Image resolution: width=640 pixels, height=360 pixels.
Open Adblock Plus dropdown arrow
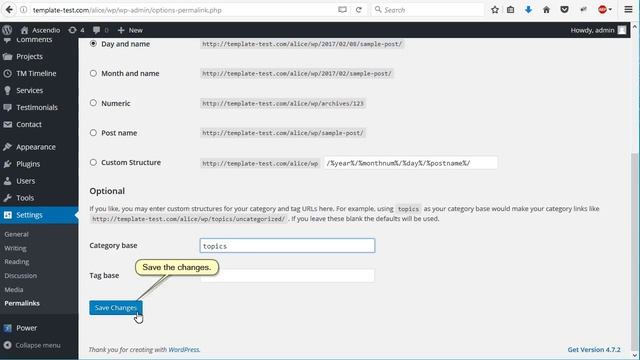tap(610, 10)
